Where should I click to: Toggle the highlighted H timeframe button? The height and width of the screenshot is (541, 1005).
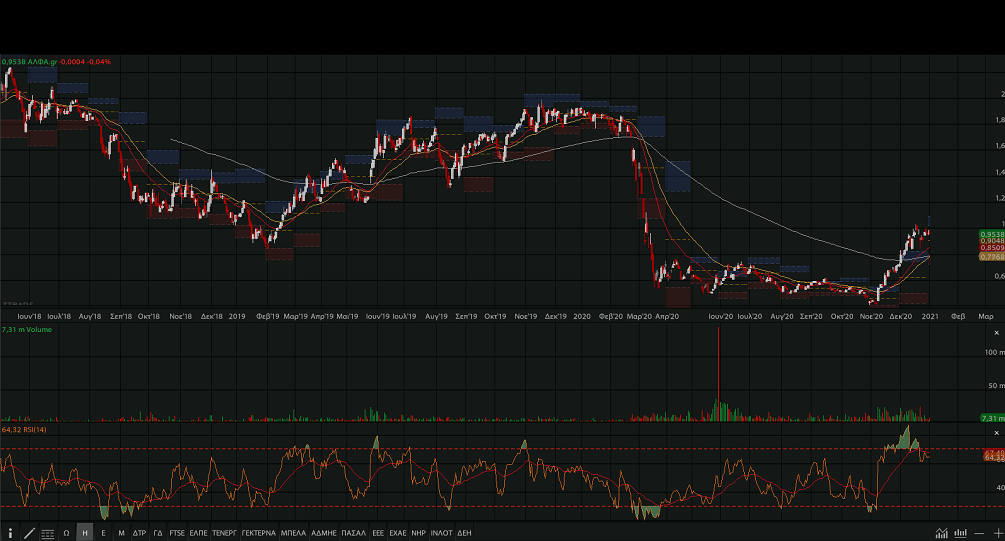[x=85, y=533]
